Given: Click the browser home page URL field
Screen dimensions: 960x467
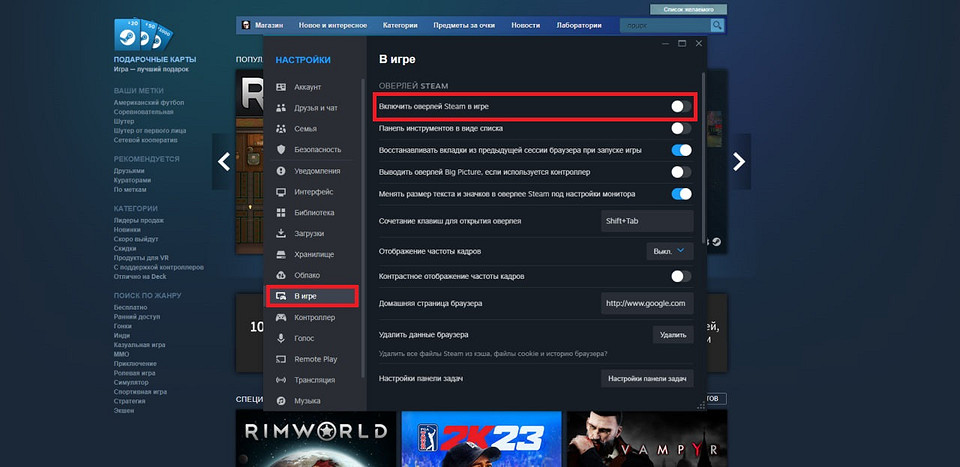Looking at the screenshot, I should (x=647, y=303).
